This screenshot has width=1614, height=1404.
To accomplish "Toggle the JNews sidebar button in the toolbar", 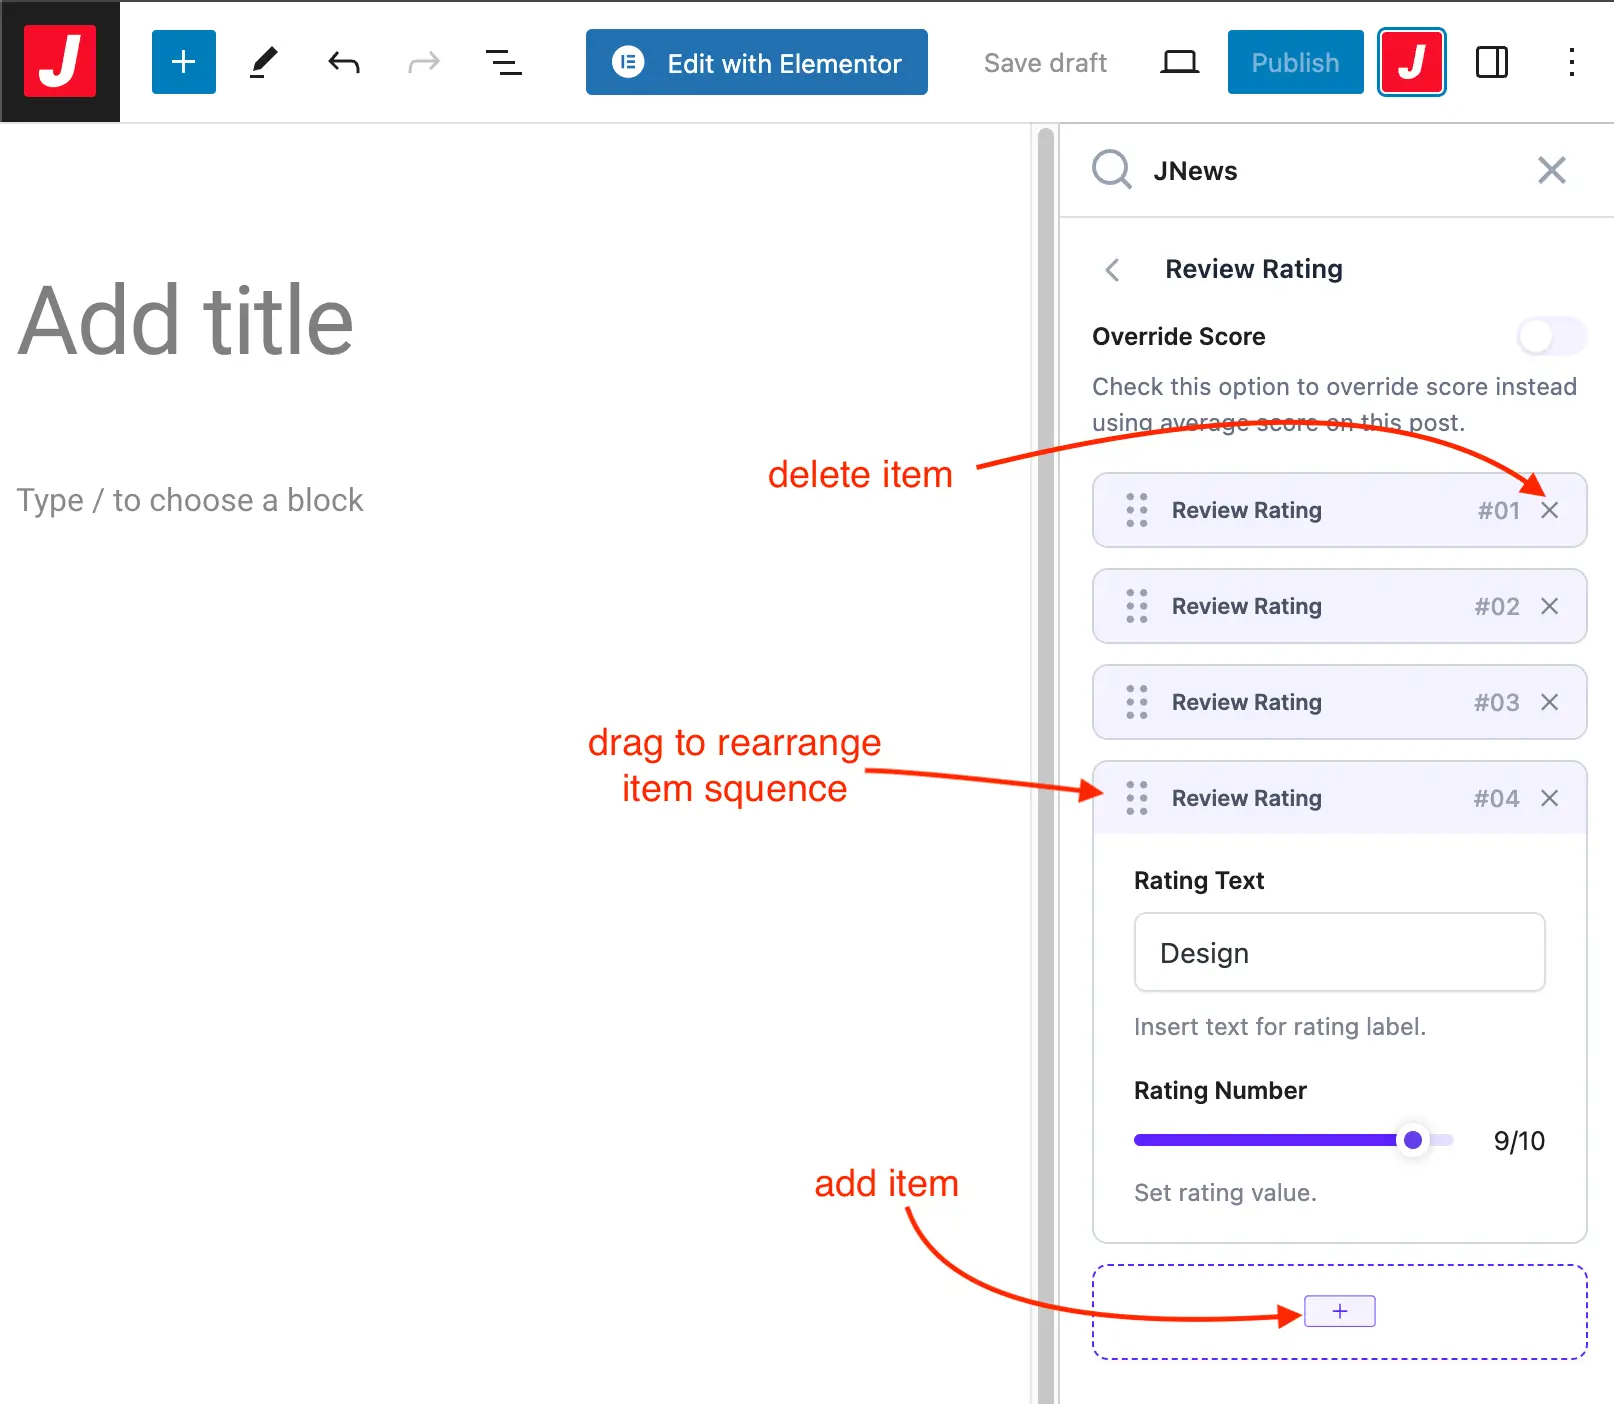I will tap(1411, 62).
